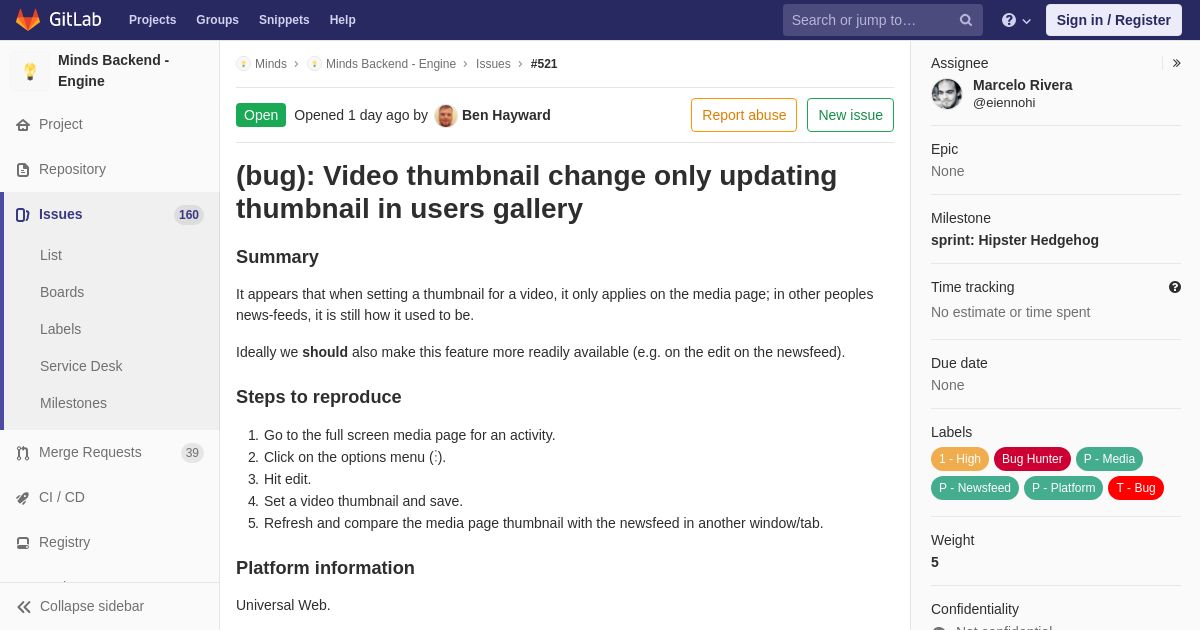This screenshot has width=1200, height=630.
Task: Open the Groups menu
Action: [217, 20]
